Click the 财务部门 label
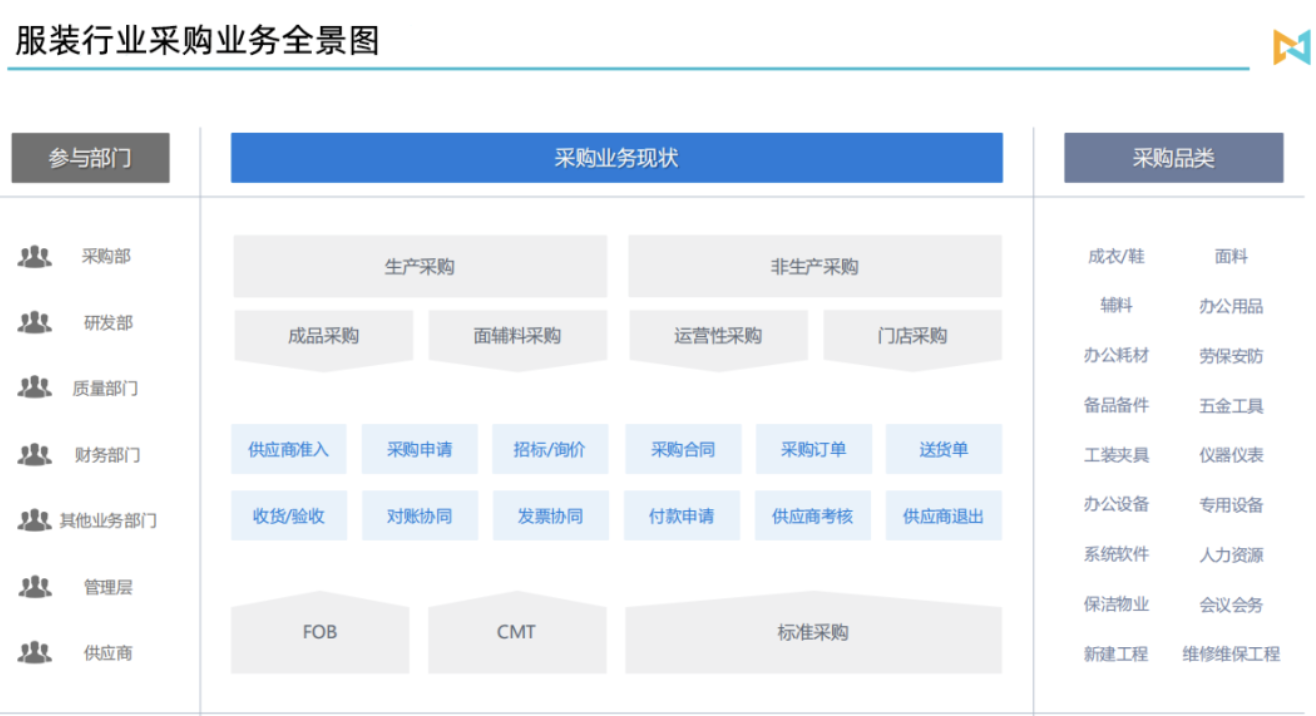The width and height of the screenshot is (1316, 716). point(107,455)
